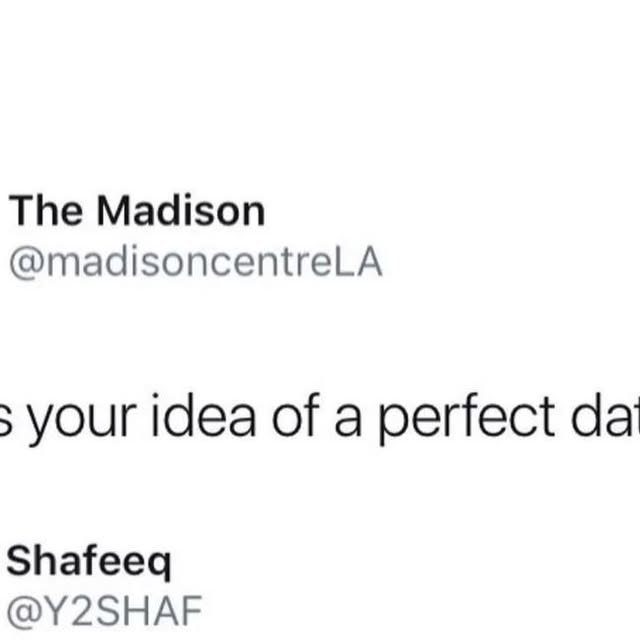Click the word "Madison" in the display name
Viewport: 640px width, 640px height.
point(181,211)
